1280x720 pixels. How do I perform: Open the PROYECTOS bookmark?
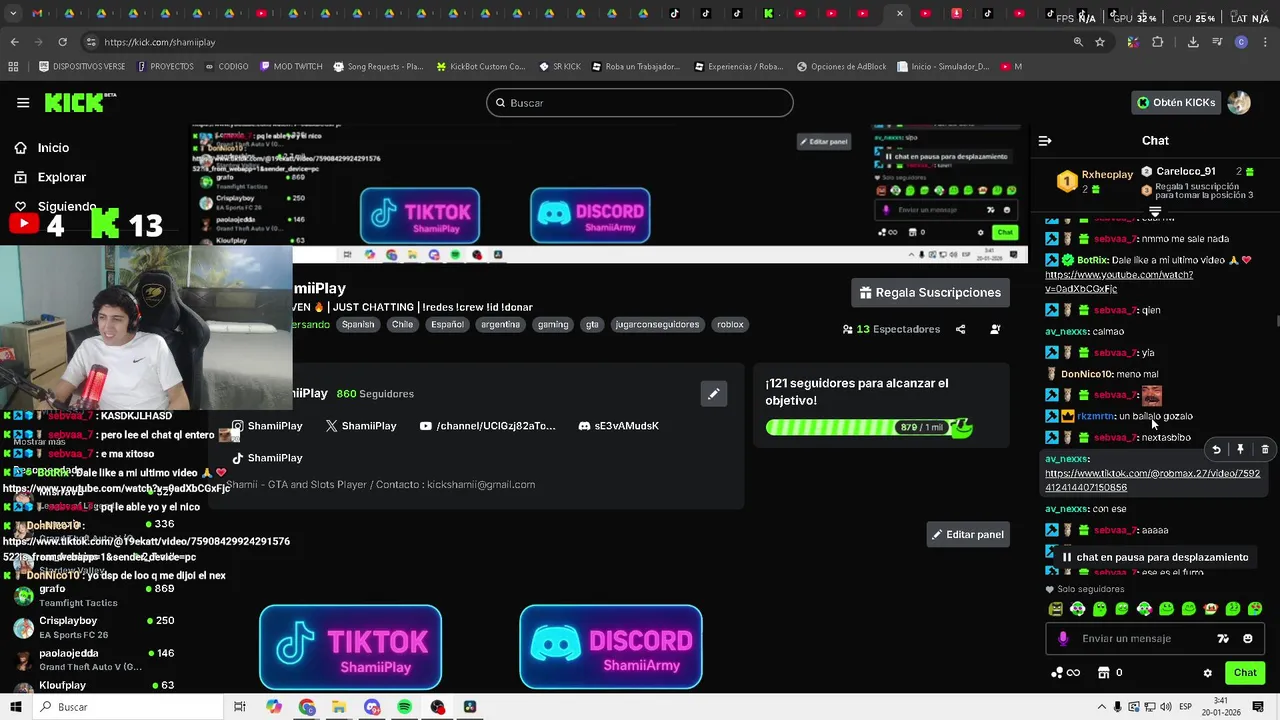pyautogui.click(x=165, y=67)
